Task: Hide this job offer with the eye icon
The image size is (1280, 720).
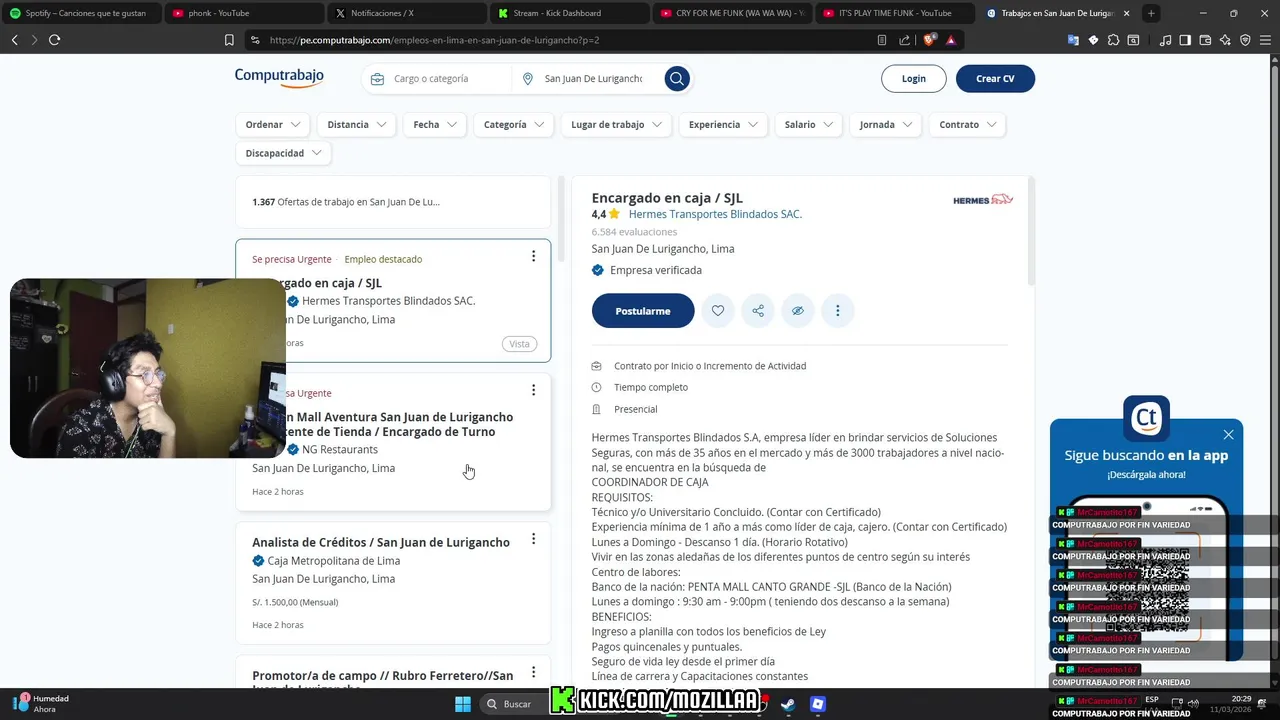Action: pyautogui.click(x=798, y=311)
